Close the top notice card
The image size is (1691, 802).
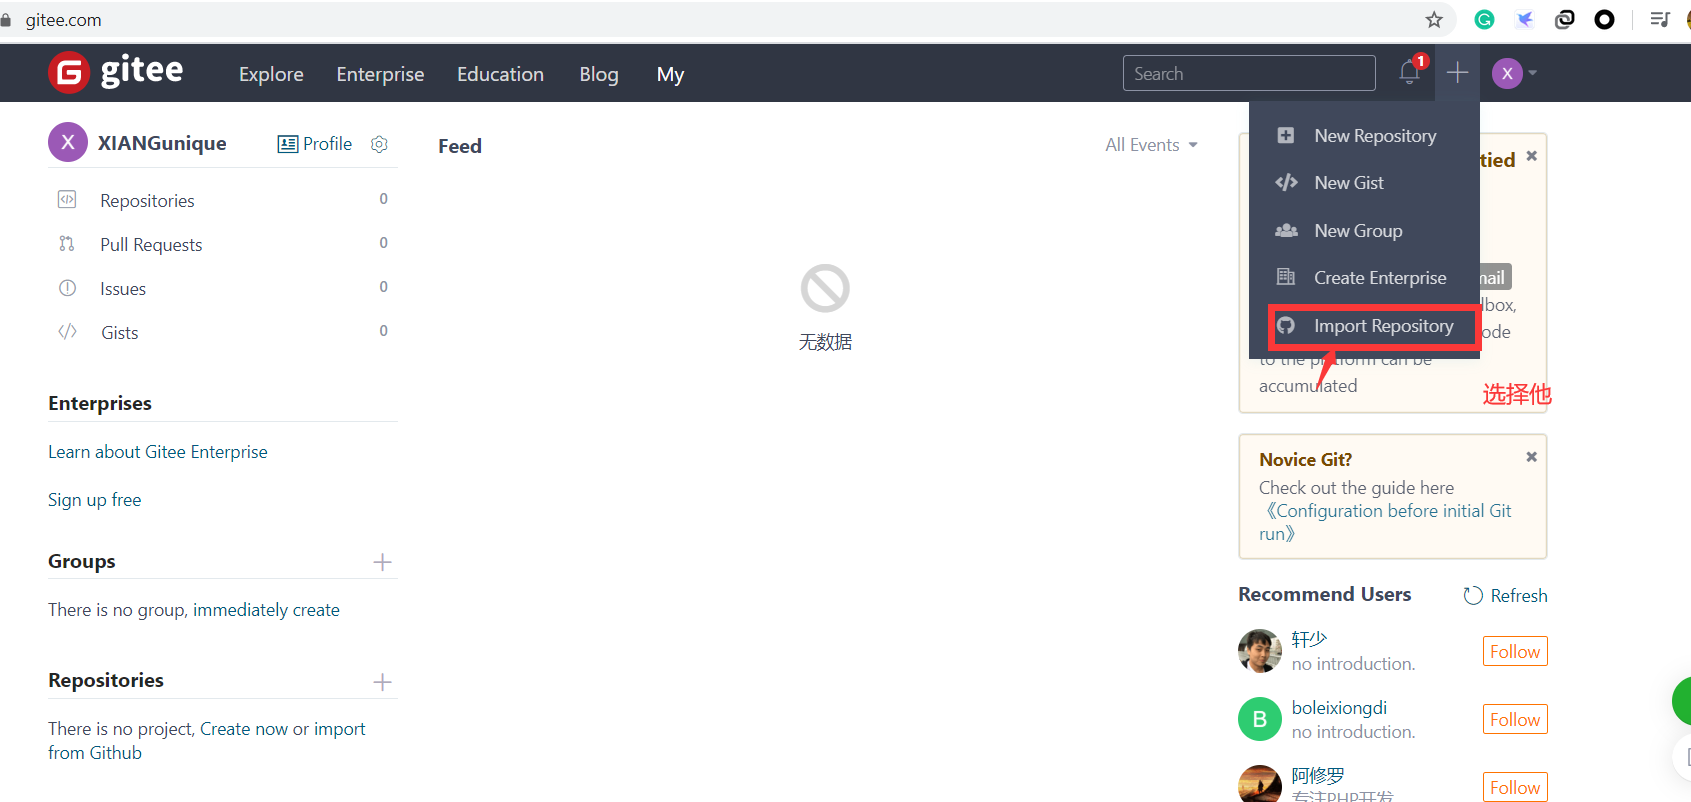click(x=1531, y=156)
